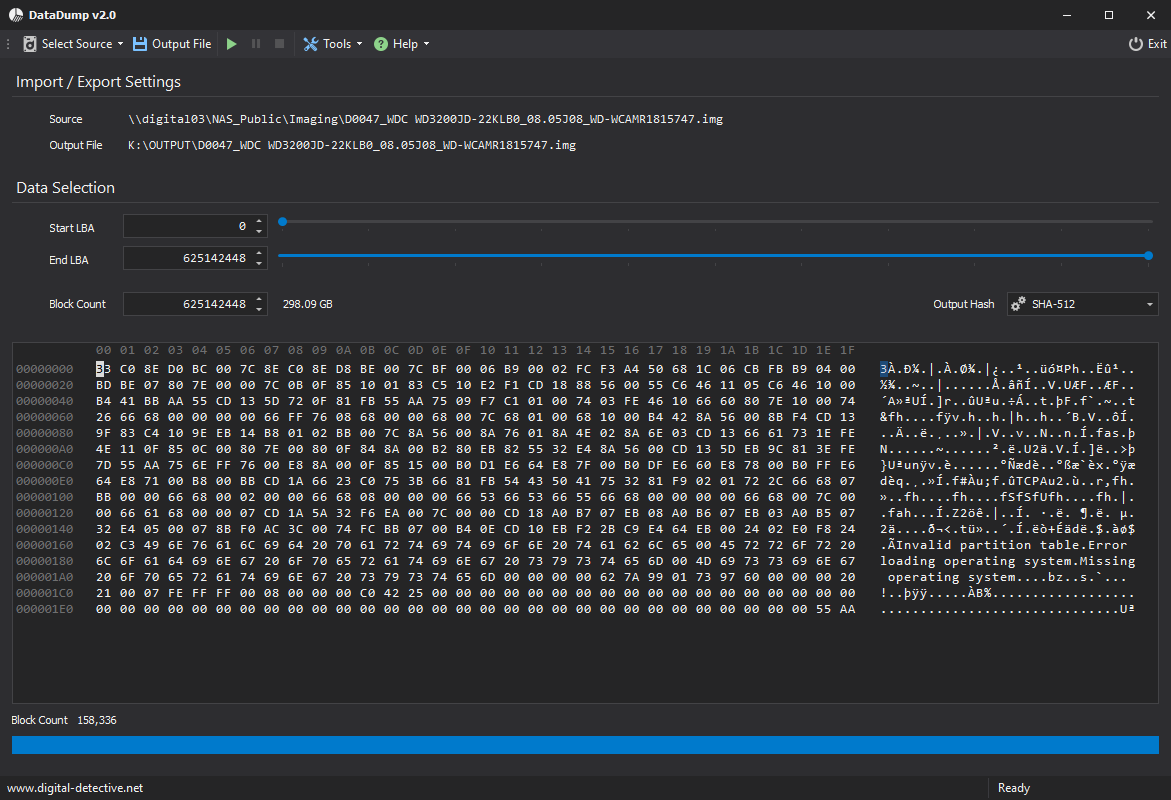Viewport: 1171px width, 800px height.
Task: Click the stop button in toolbar
Action: click(x=279, y=44)
